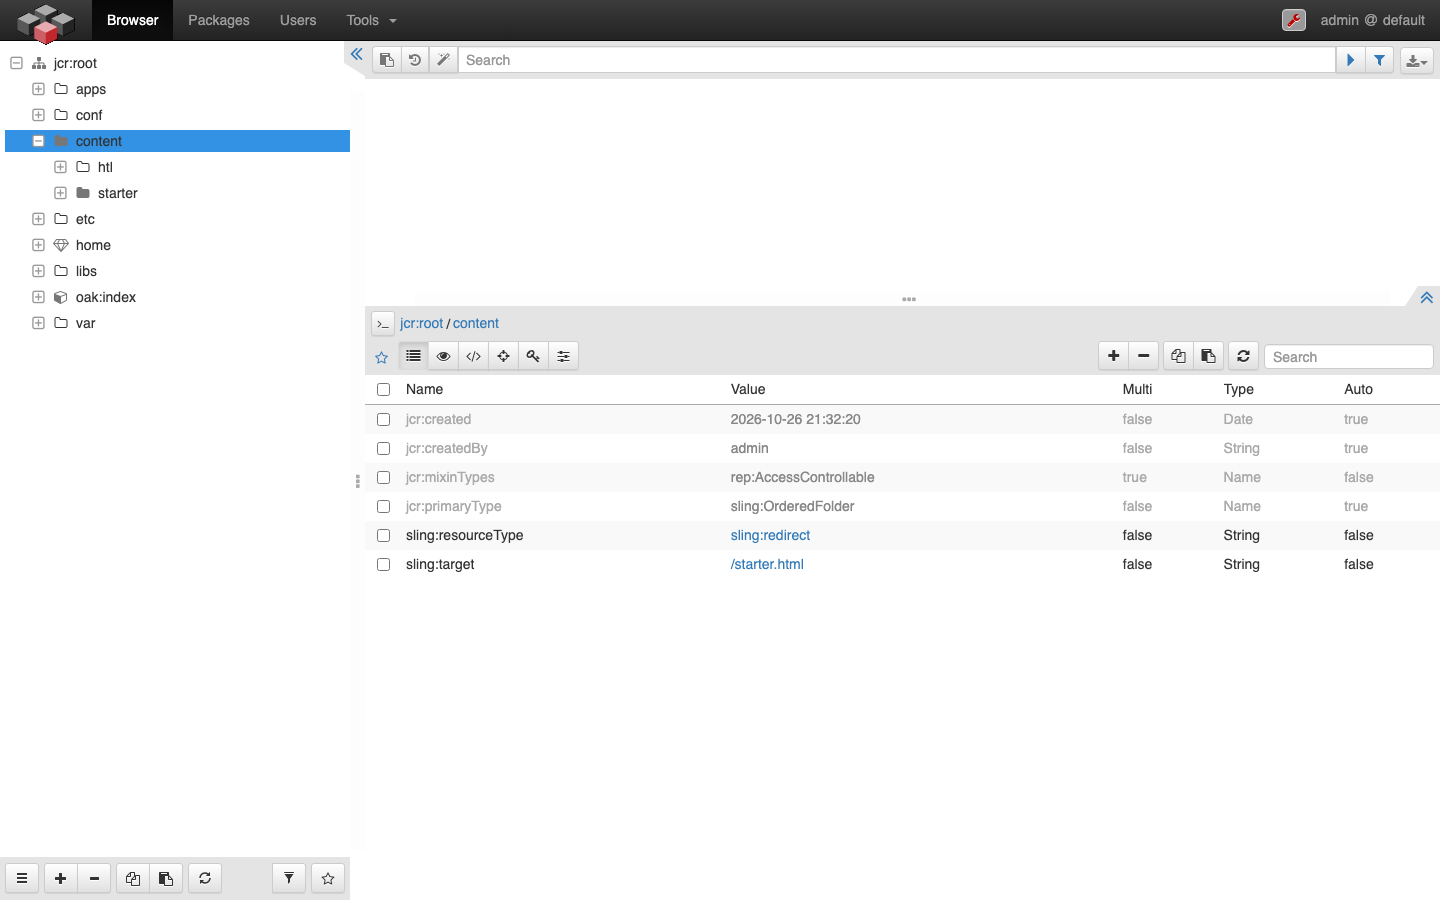Open query templates with the magic wand
Viewport: 1440px width, 900px height.
[444, 60]
